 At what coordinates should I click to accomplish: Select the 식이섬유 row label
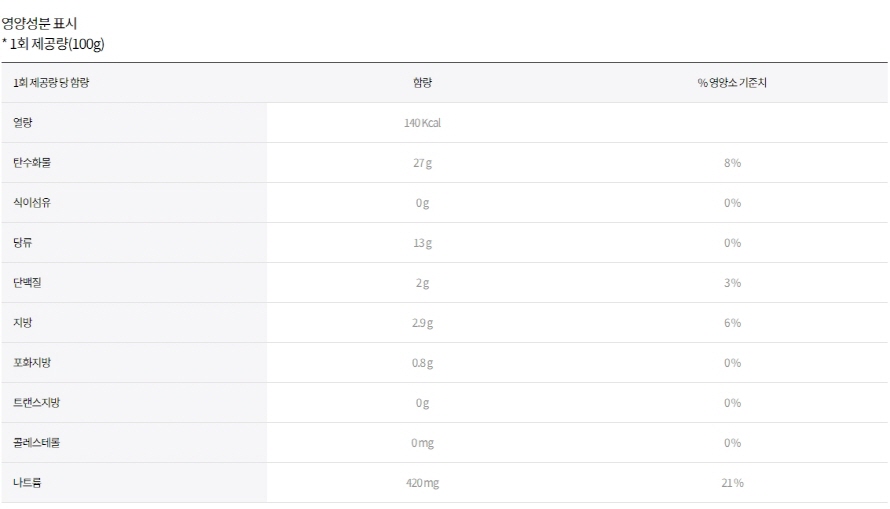[x=32, y=203]
